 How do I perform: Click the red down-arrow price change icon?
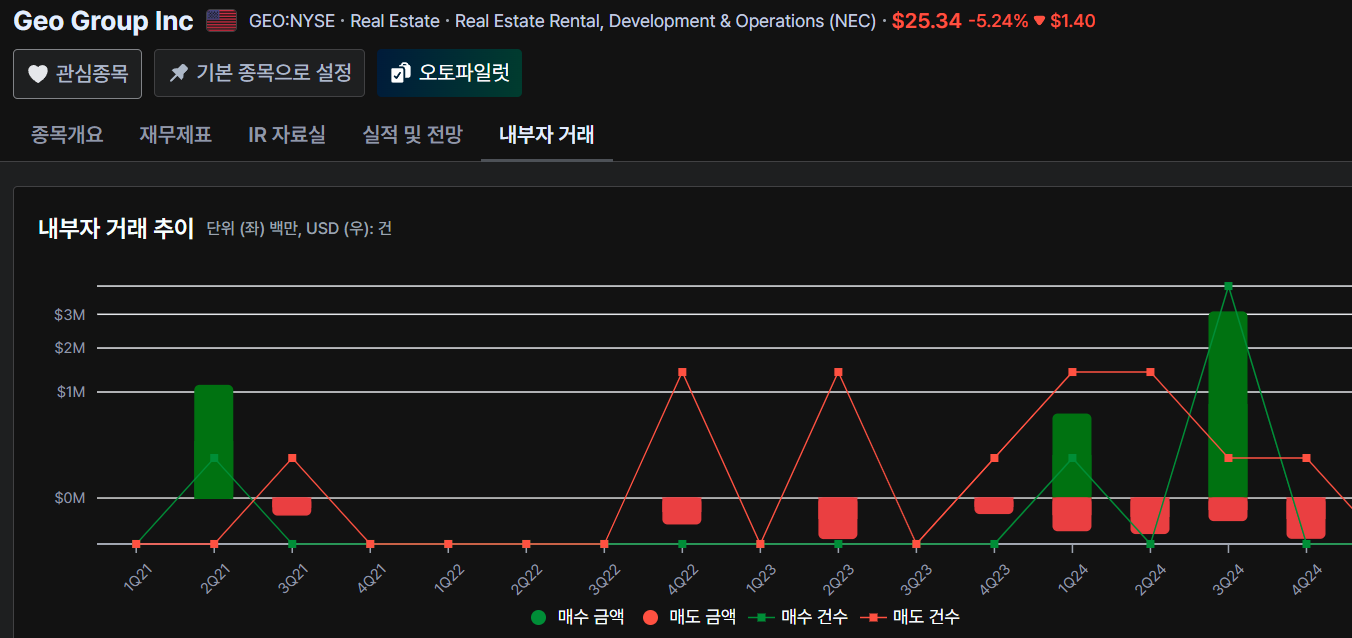coord(1039,20)
